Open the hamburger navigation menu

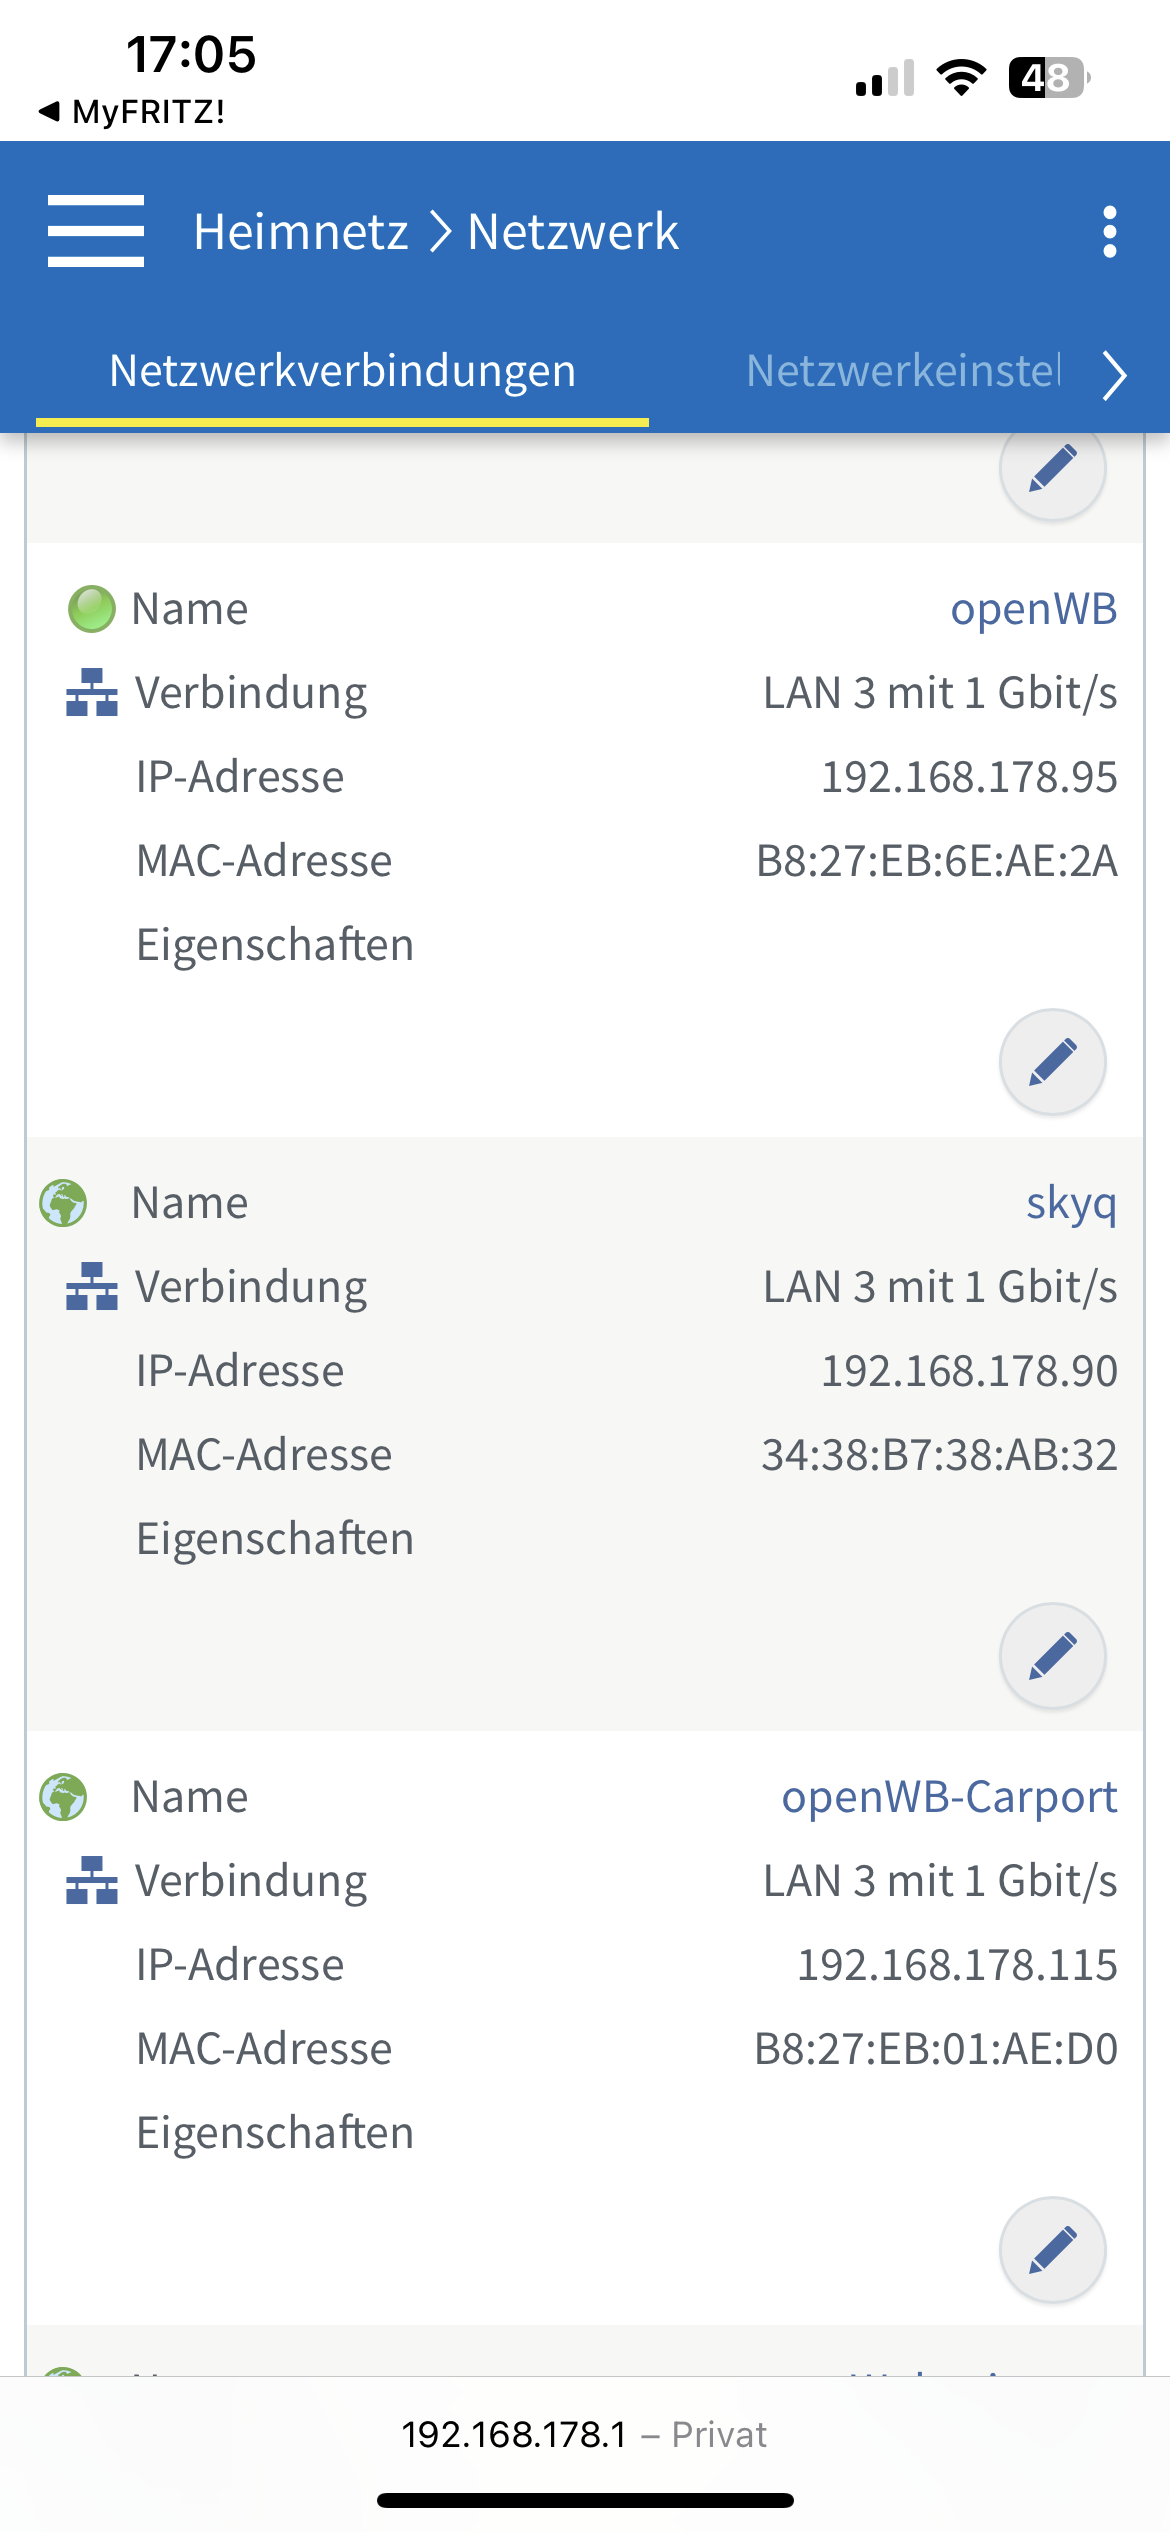coord(96,231)
